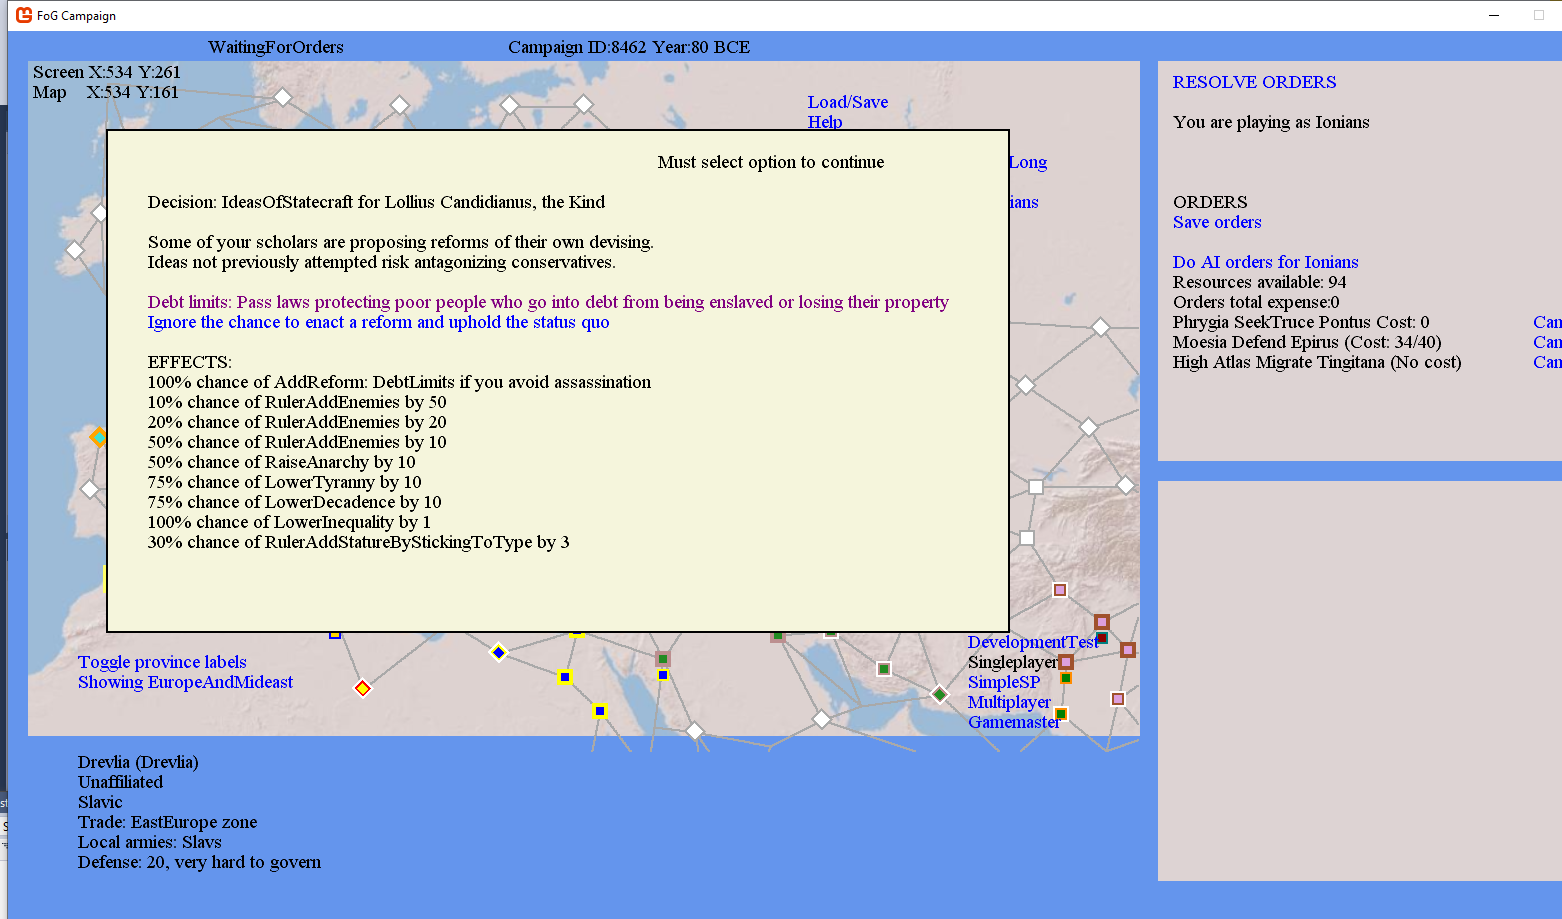Open the Help menu link
The height and width of the screenshot is (919, 1562).
825,122
